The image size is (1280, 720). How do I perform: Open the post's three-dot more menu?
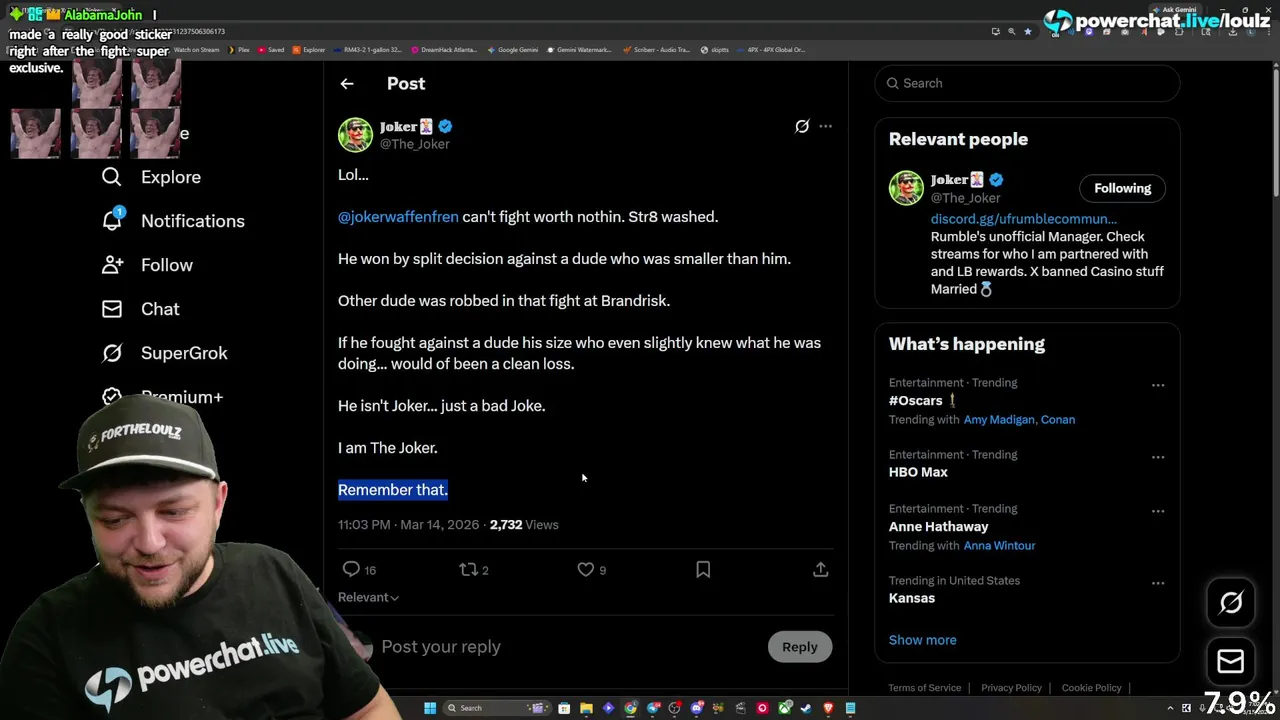[x=825, y=126]
